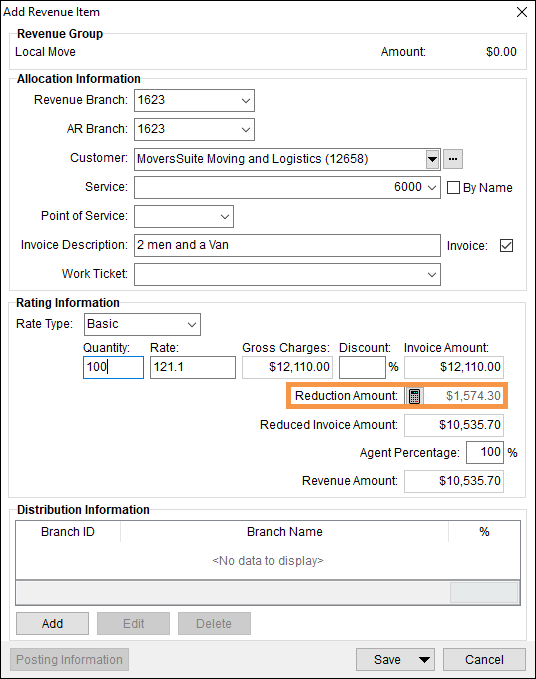Click the '<No data to display>' text
Viewport: 536px width, 679px height.
click(268, 561)
